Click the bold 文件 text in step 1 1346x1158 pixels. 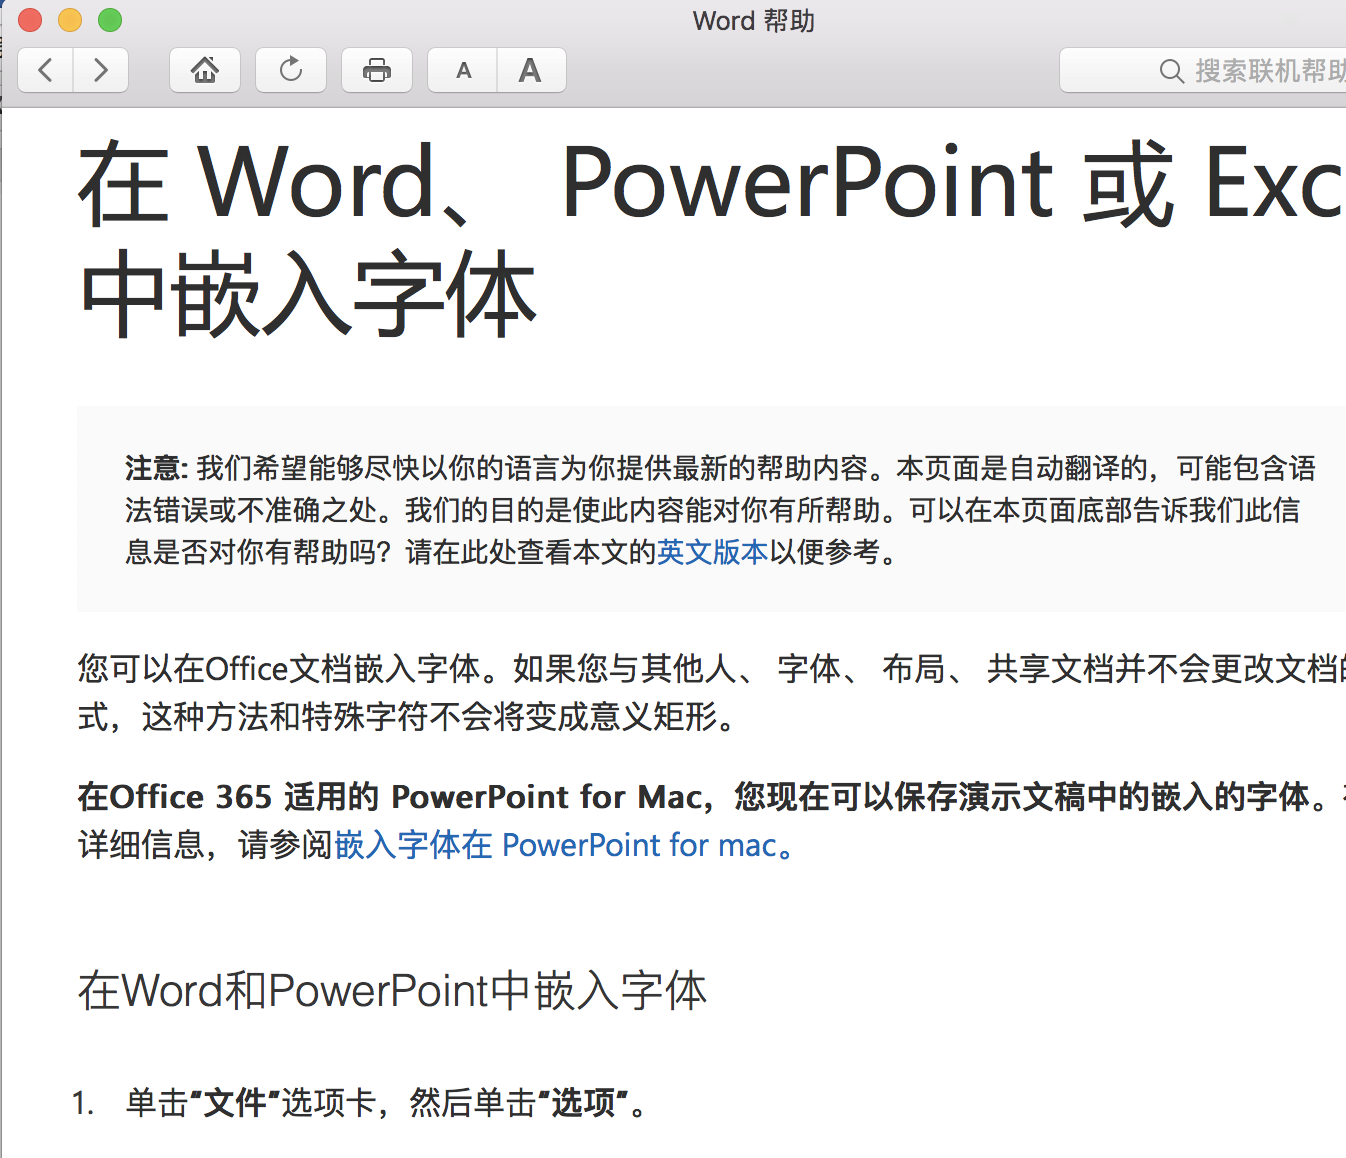pyautogui.click(x=240, y=1104)
